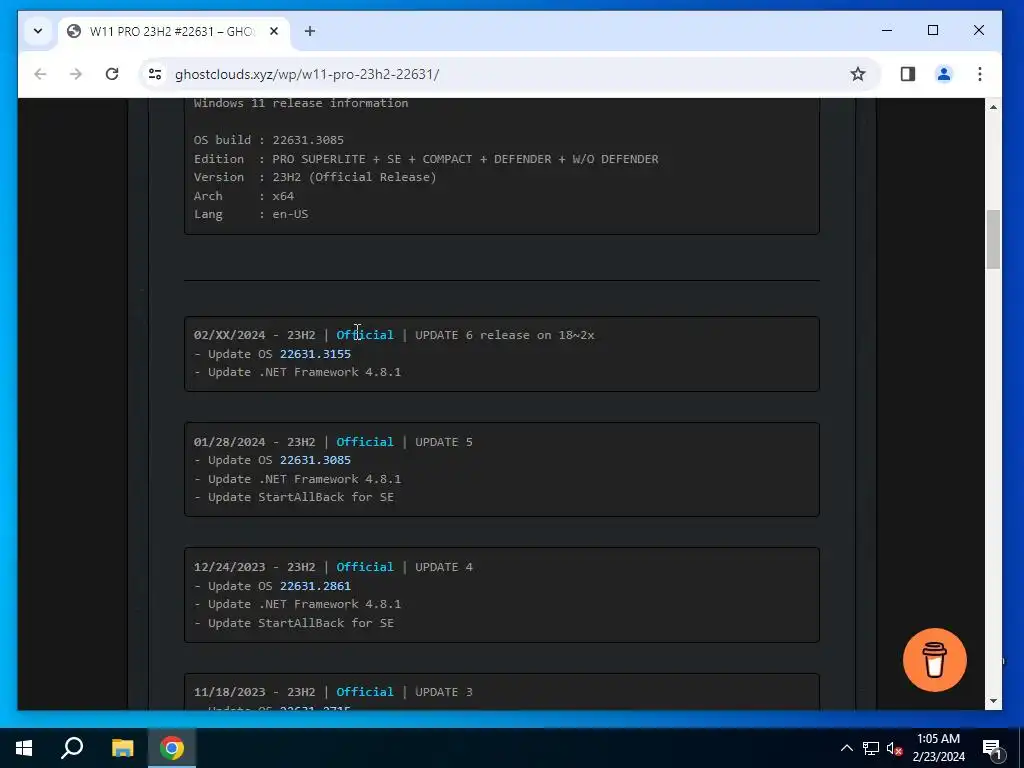
Task: Open the 22631.2861 build link
Action: point(315,586)
